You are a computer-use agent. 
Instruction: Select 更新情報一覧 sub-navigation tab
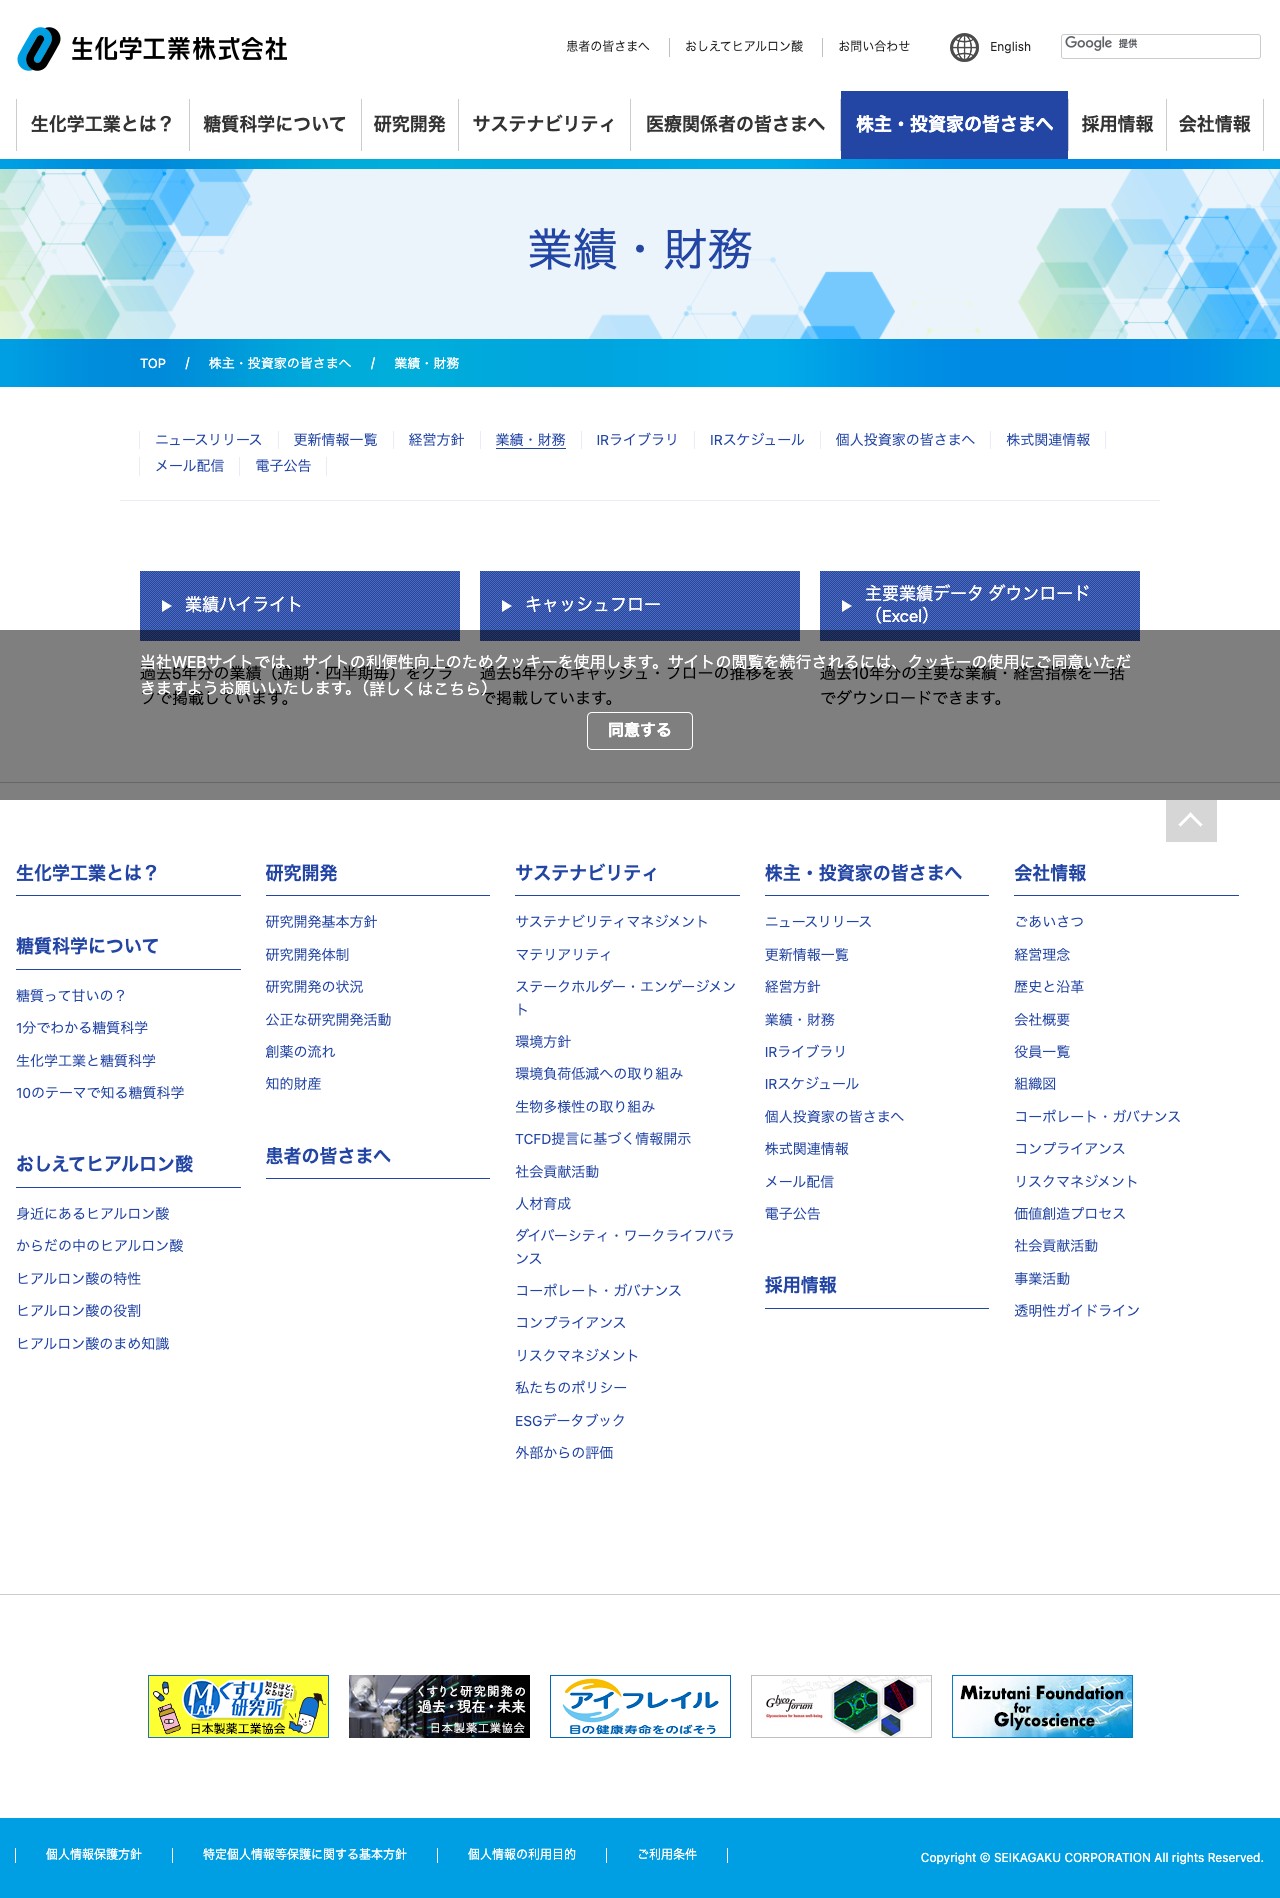(x=335, y=440)
